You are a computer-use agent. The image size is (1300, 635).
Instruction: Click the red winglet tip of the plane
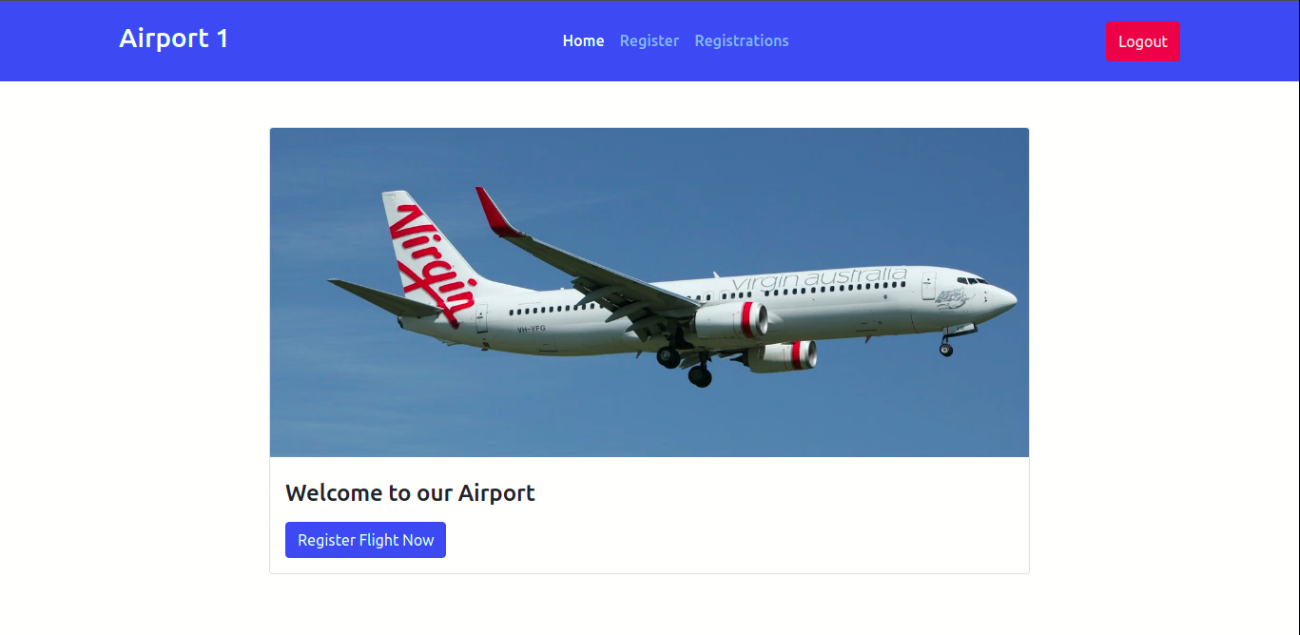tap(496, 211)
